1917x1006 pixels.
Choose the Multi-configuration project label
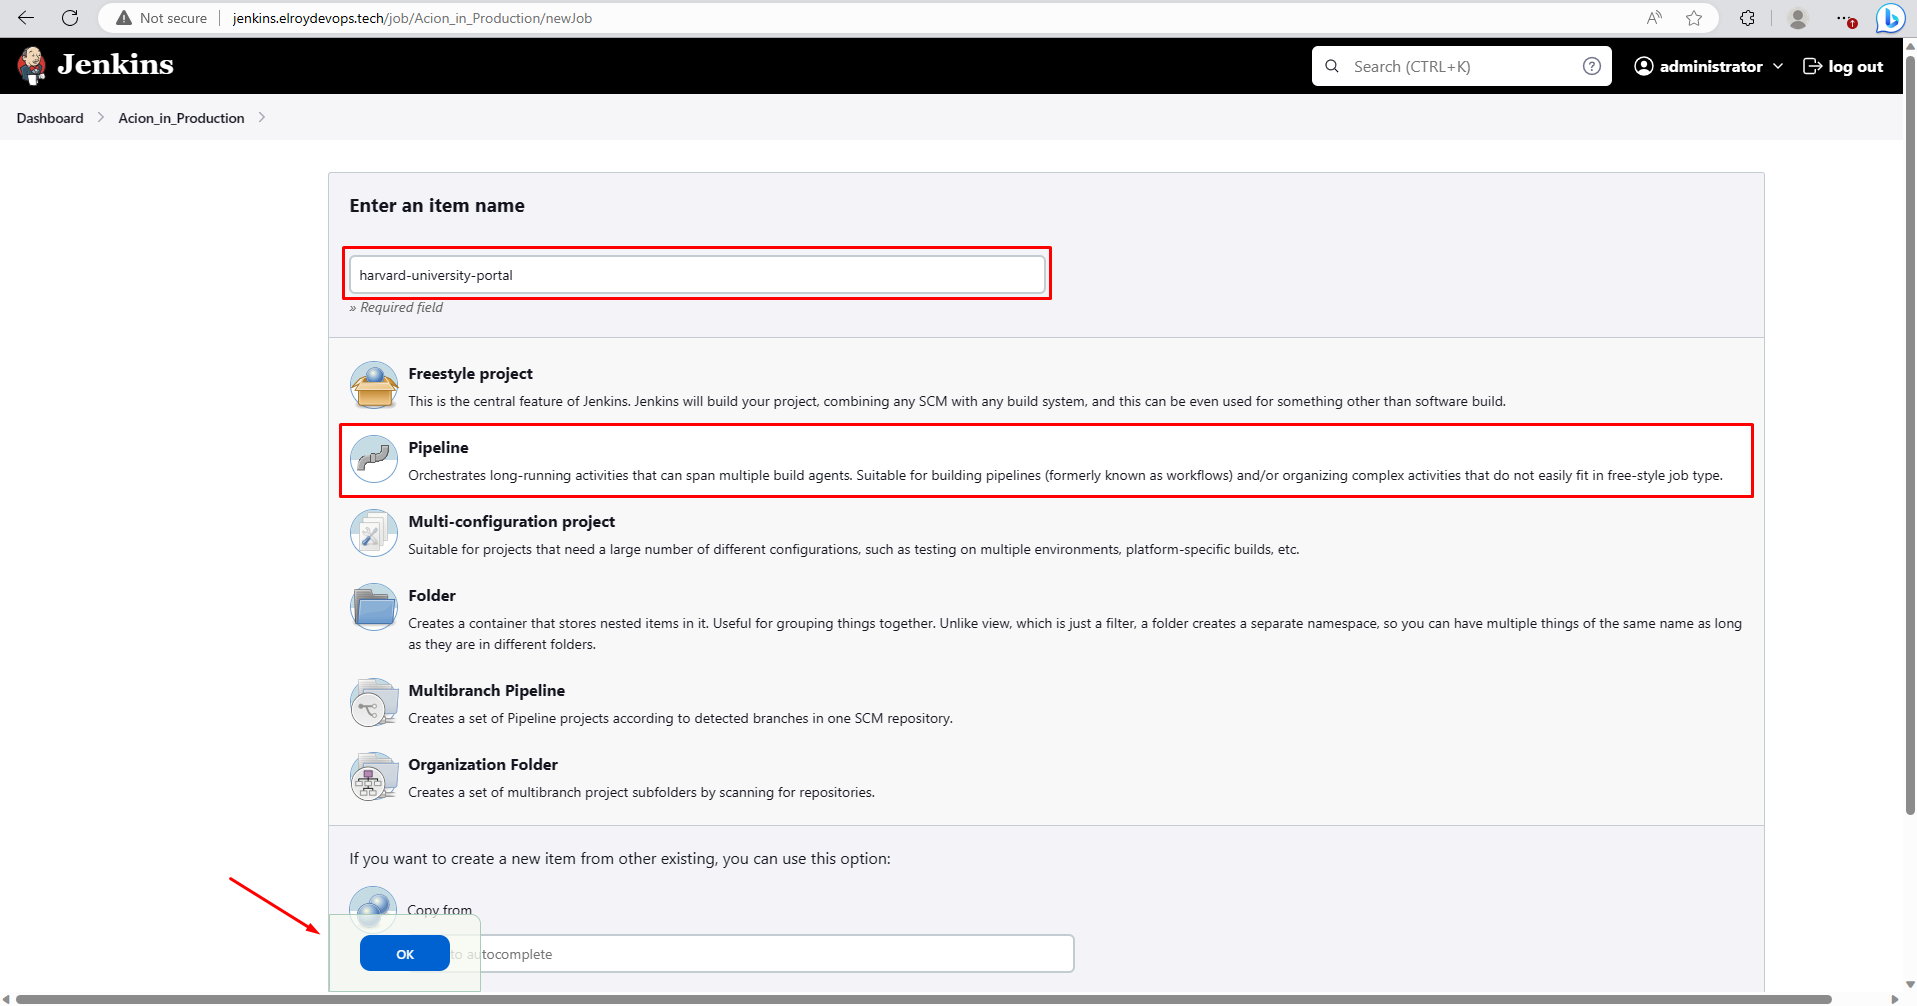[511, 522]
